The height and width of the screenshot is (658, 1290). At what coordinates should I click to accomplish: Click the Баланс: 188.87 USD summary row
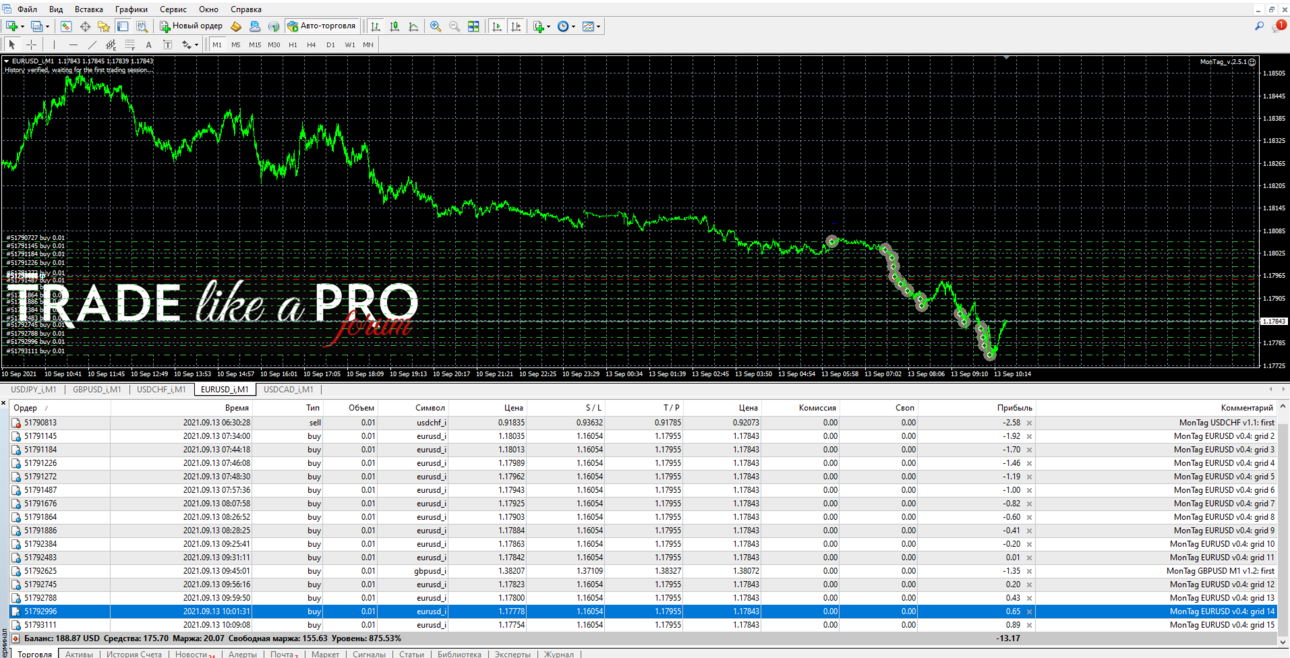pos(645,638)
